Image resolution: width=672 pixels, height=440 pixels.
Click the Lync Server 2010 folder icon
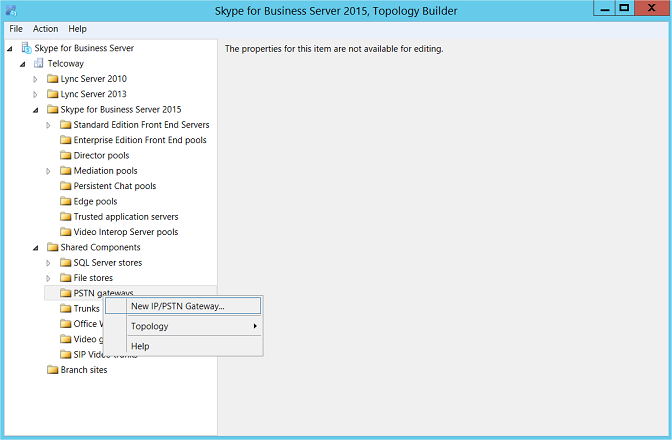(52, 79)
